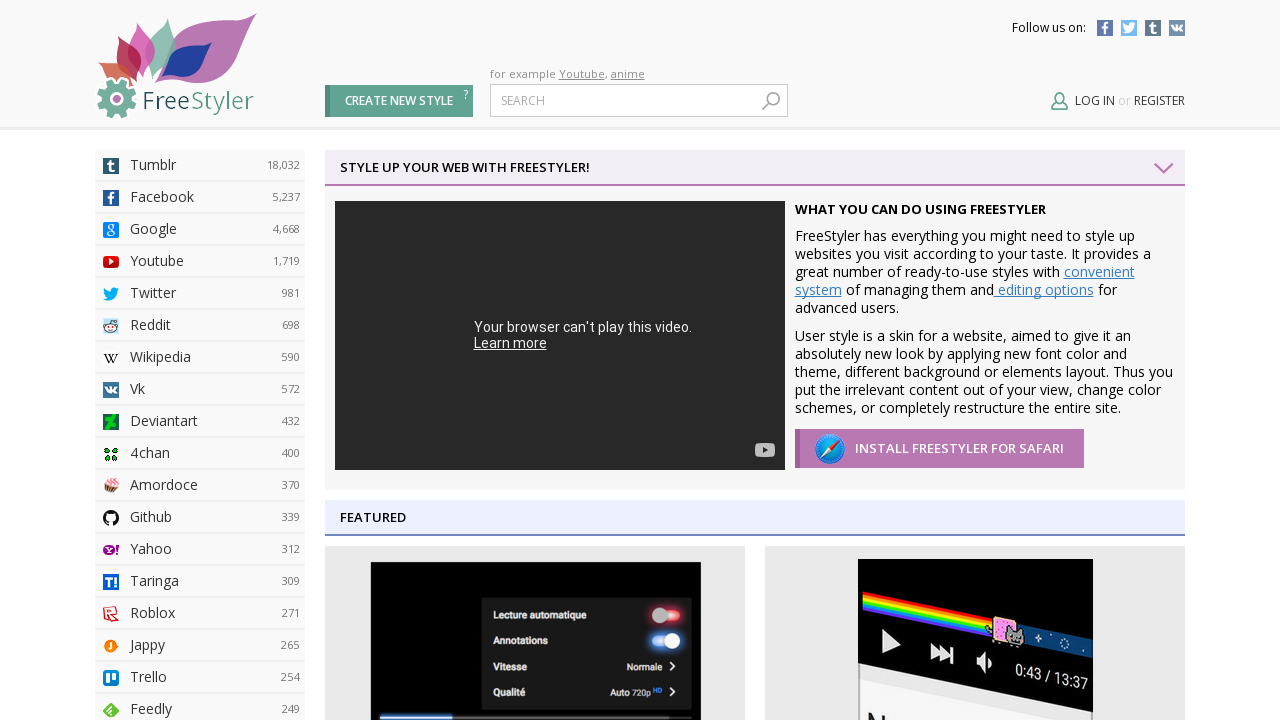Click the Deviantart icon in sidebar
This screenshot has height=720, width=1280.
pyautogui.click(x=111, y=422)
